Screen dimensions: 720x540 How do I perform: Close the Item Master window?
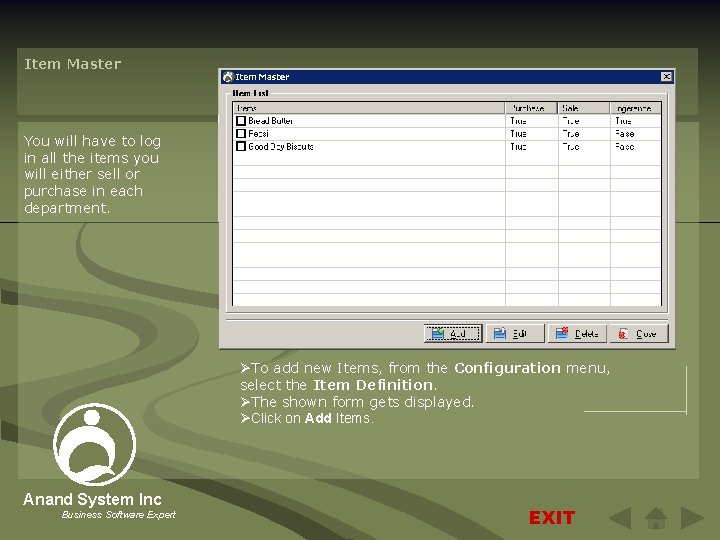666,77
